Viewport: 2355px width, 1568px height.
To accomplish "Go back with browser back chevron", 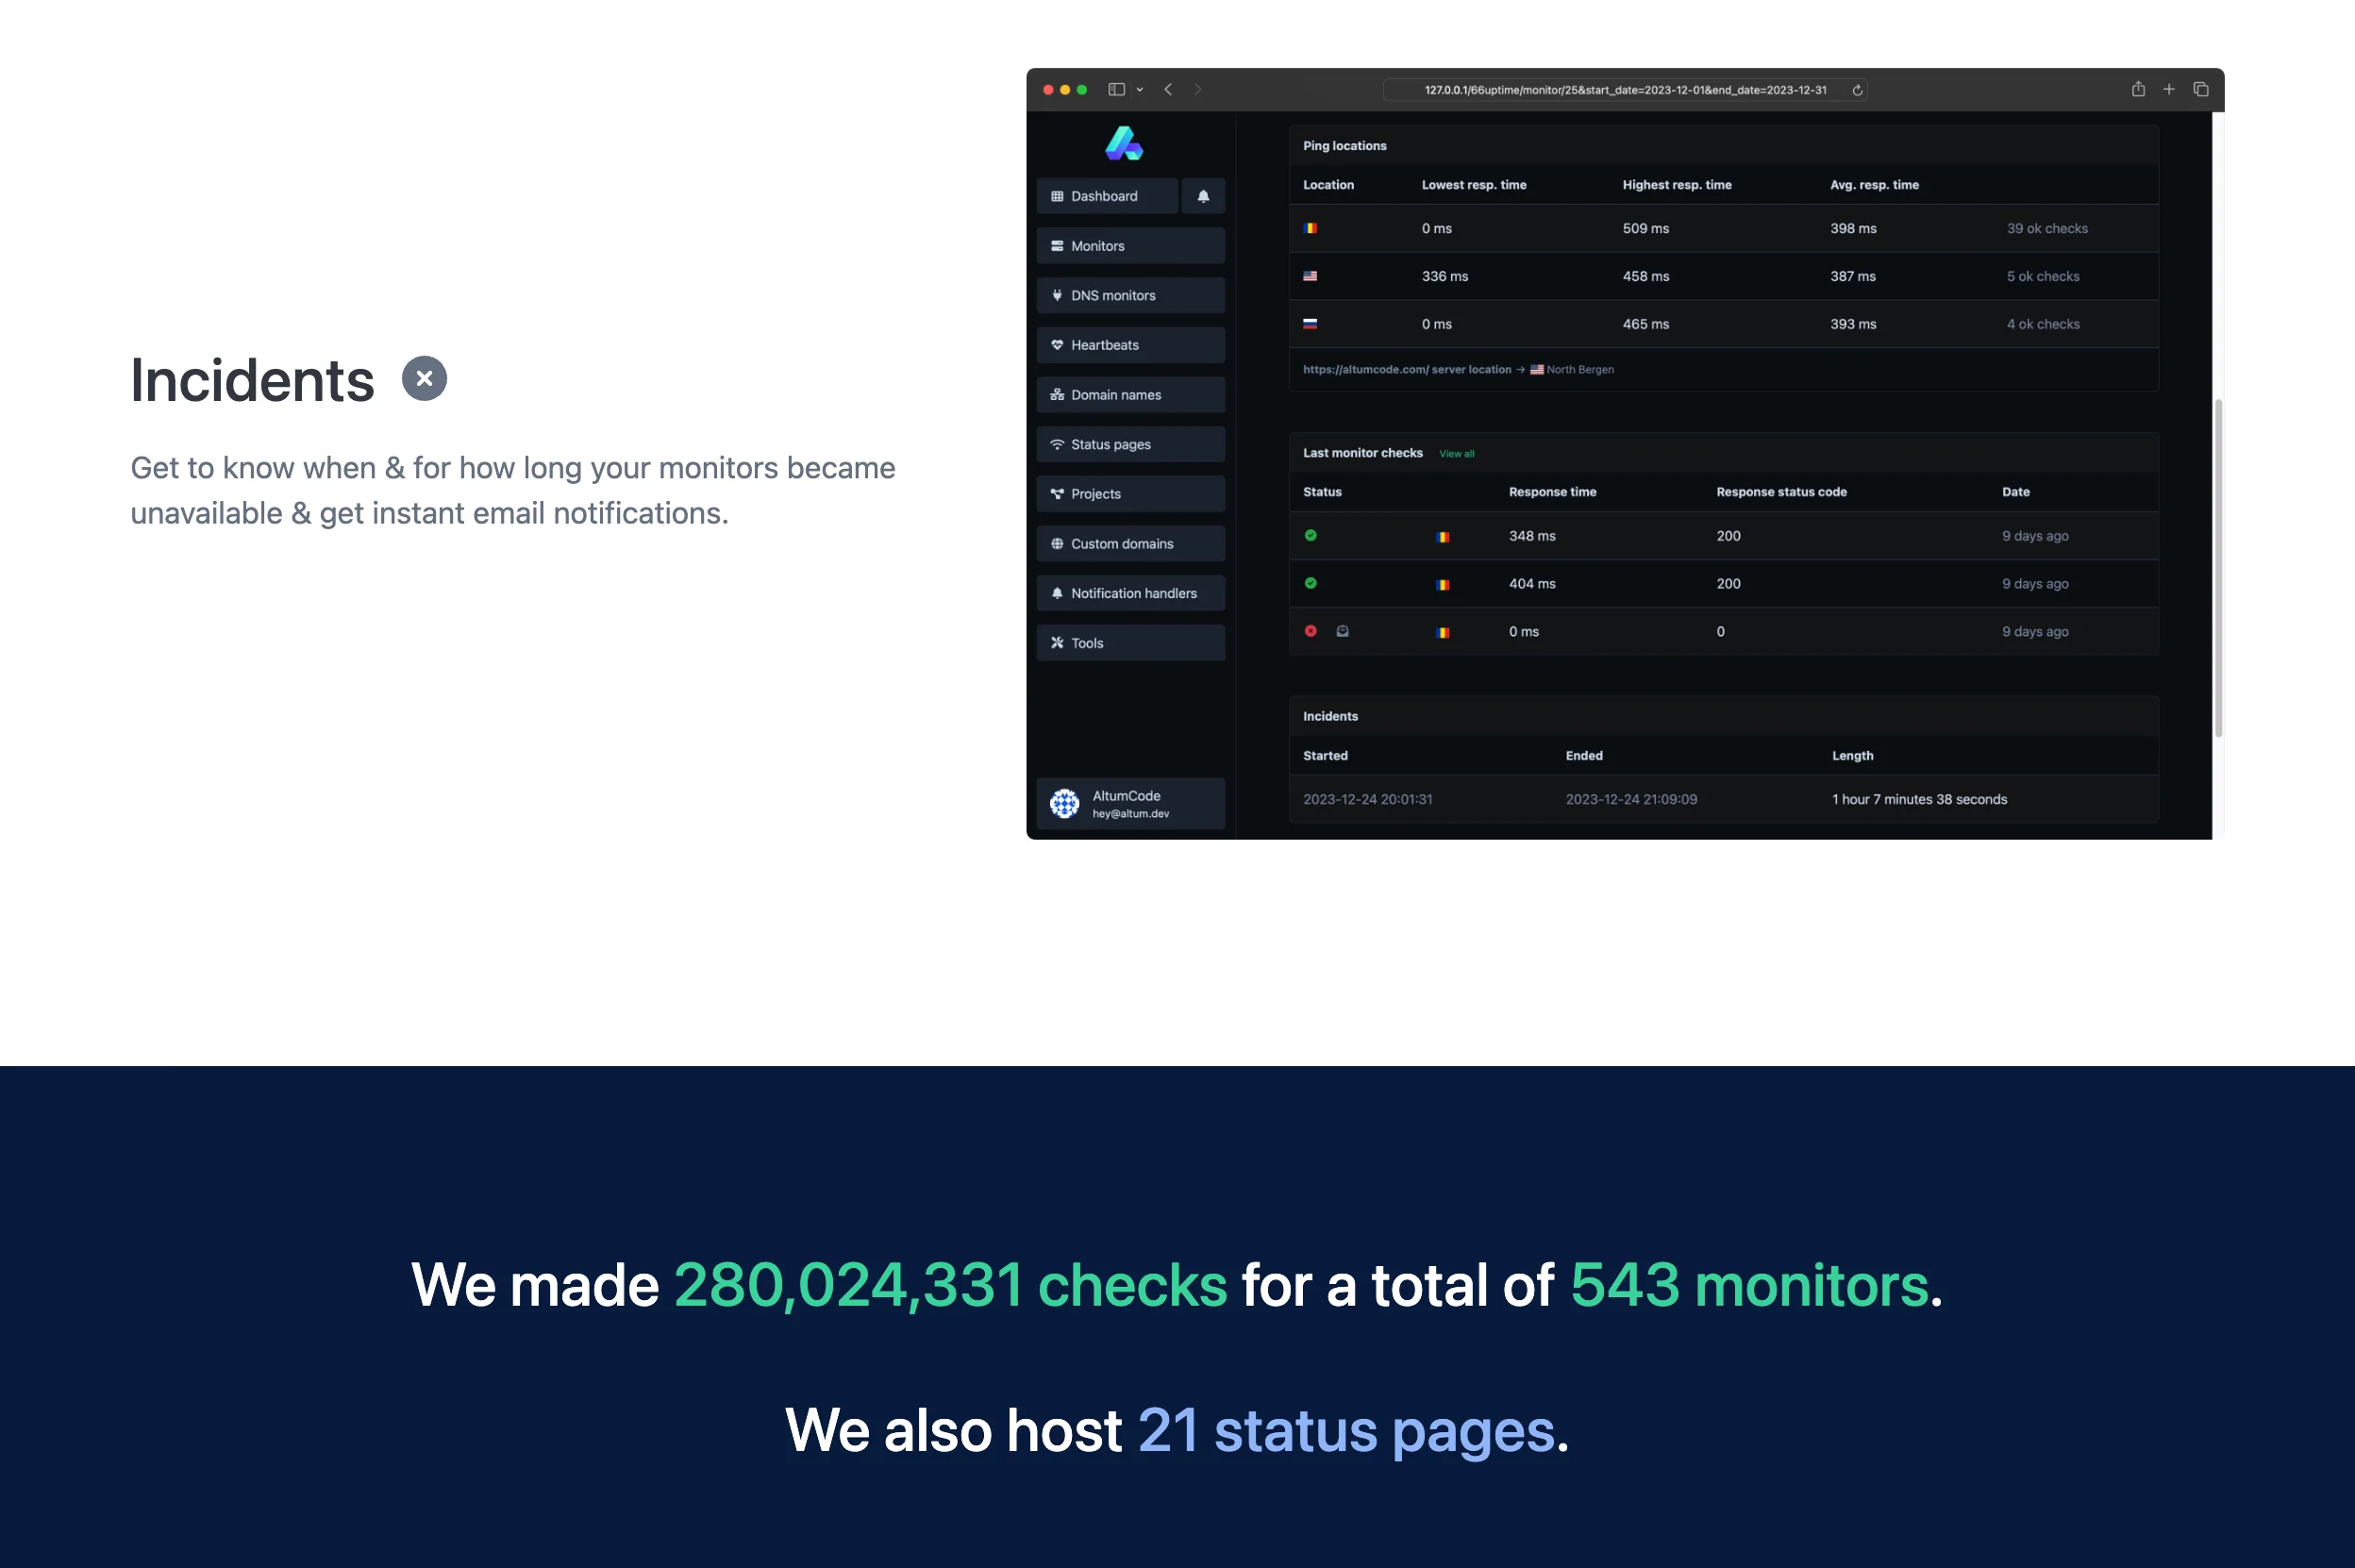I will click(1168, 90).
